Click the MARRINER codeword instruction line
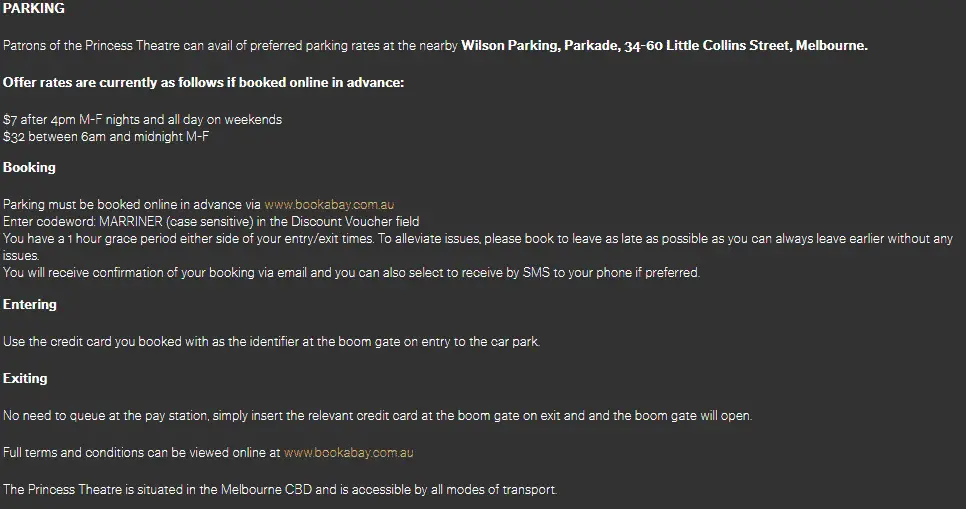 pyautogui.click(x=211, y=222)
